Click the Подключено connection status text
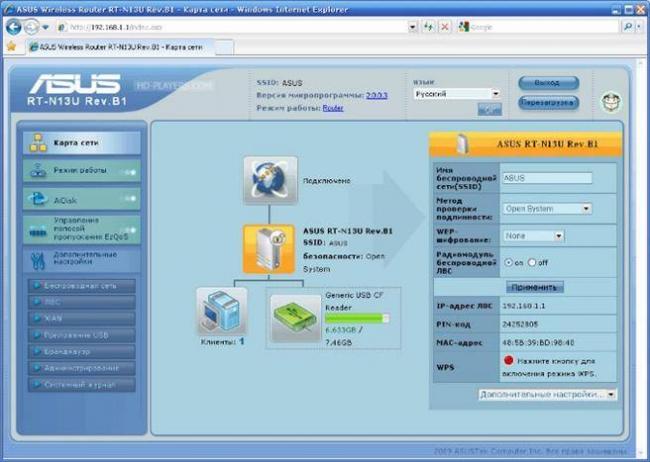The height and width of the screenshot is (462, 650). click(327, 181)
